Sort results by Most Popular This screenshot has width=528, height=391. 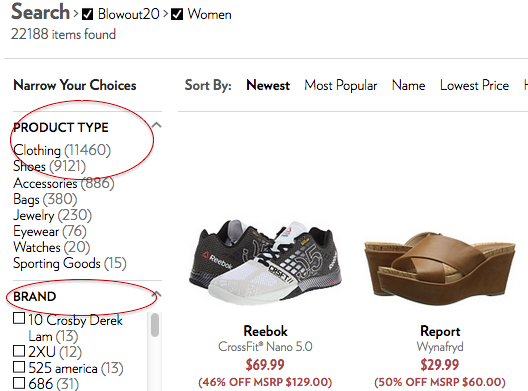point(340,86)
